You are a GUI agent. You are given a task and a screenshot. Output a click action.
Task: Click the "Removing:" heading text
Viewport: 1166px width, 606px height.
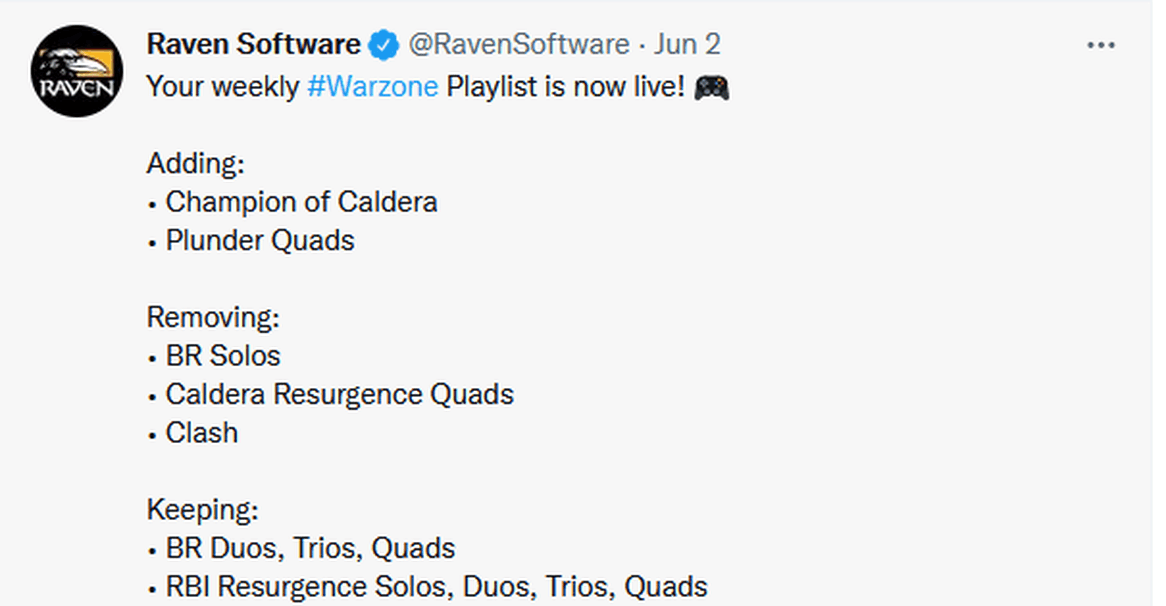coord(213,317)
